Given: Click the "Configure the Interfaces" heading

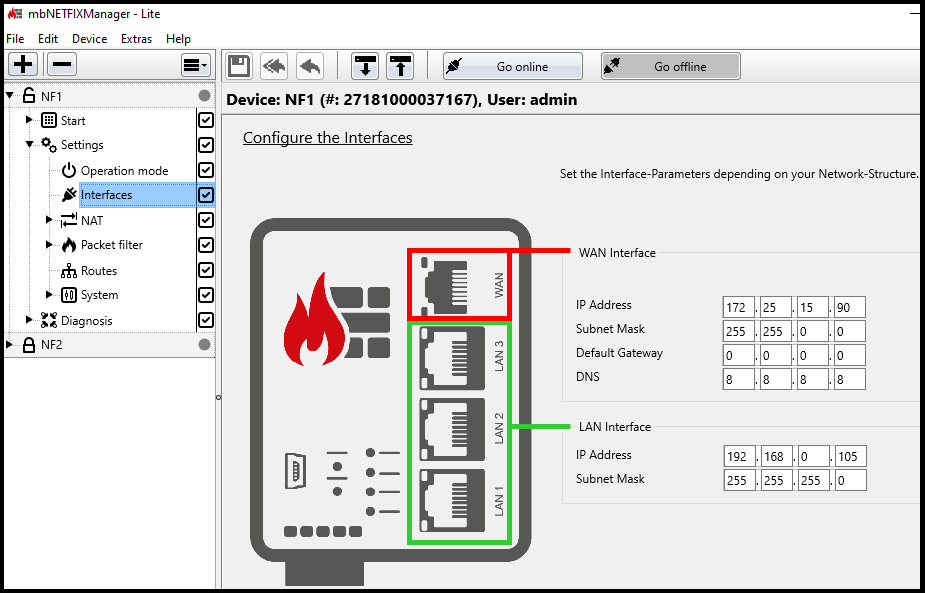Looking at the screenshot, I should 327,137.
